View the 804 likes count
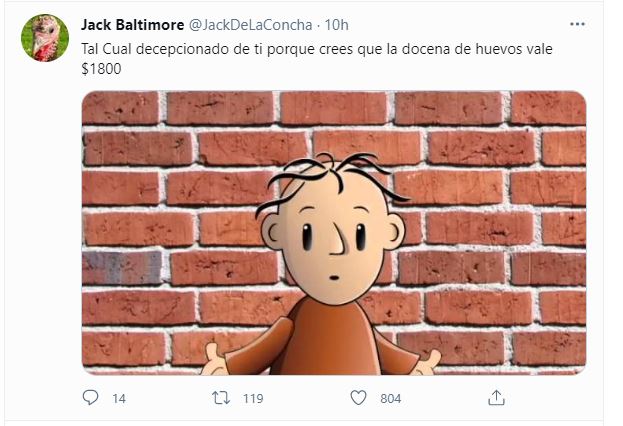Screen dimensions: 623x426 (x=391, y=399)
